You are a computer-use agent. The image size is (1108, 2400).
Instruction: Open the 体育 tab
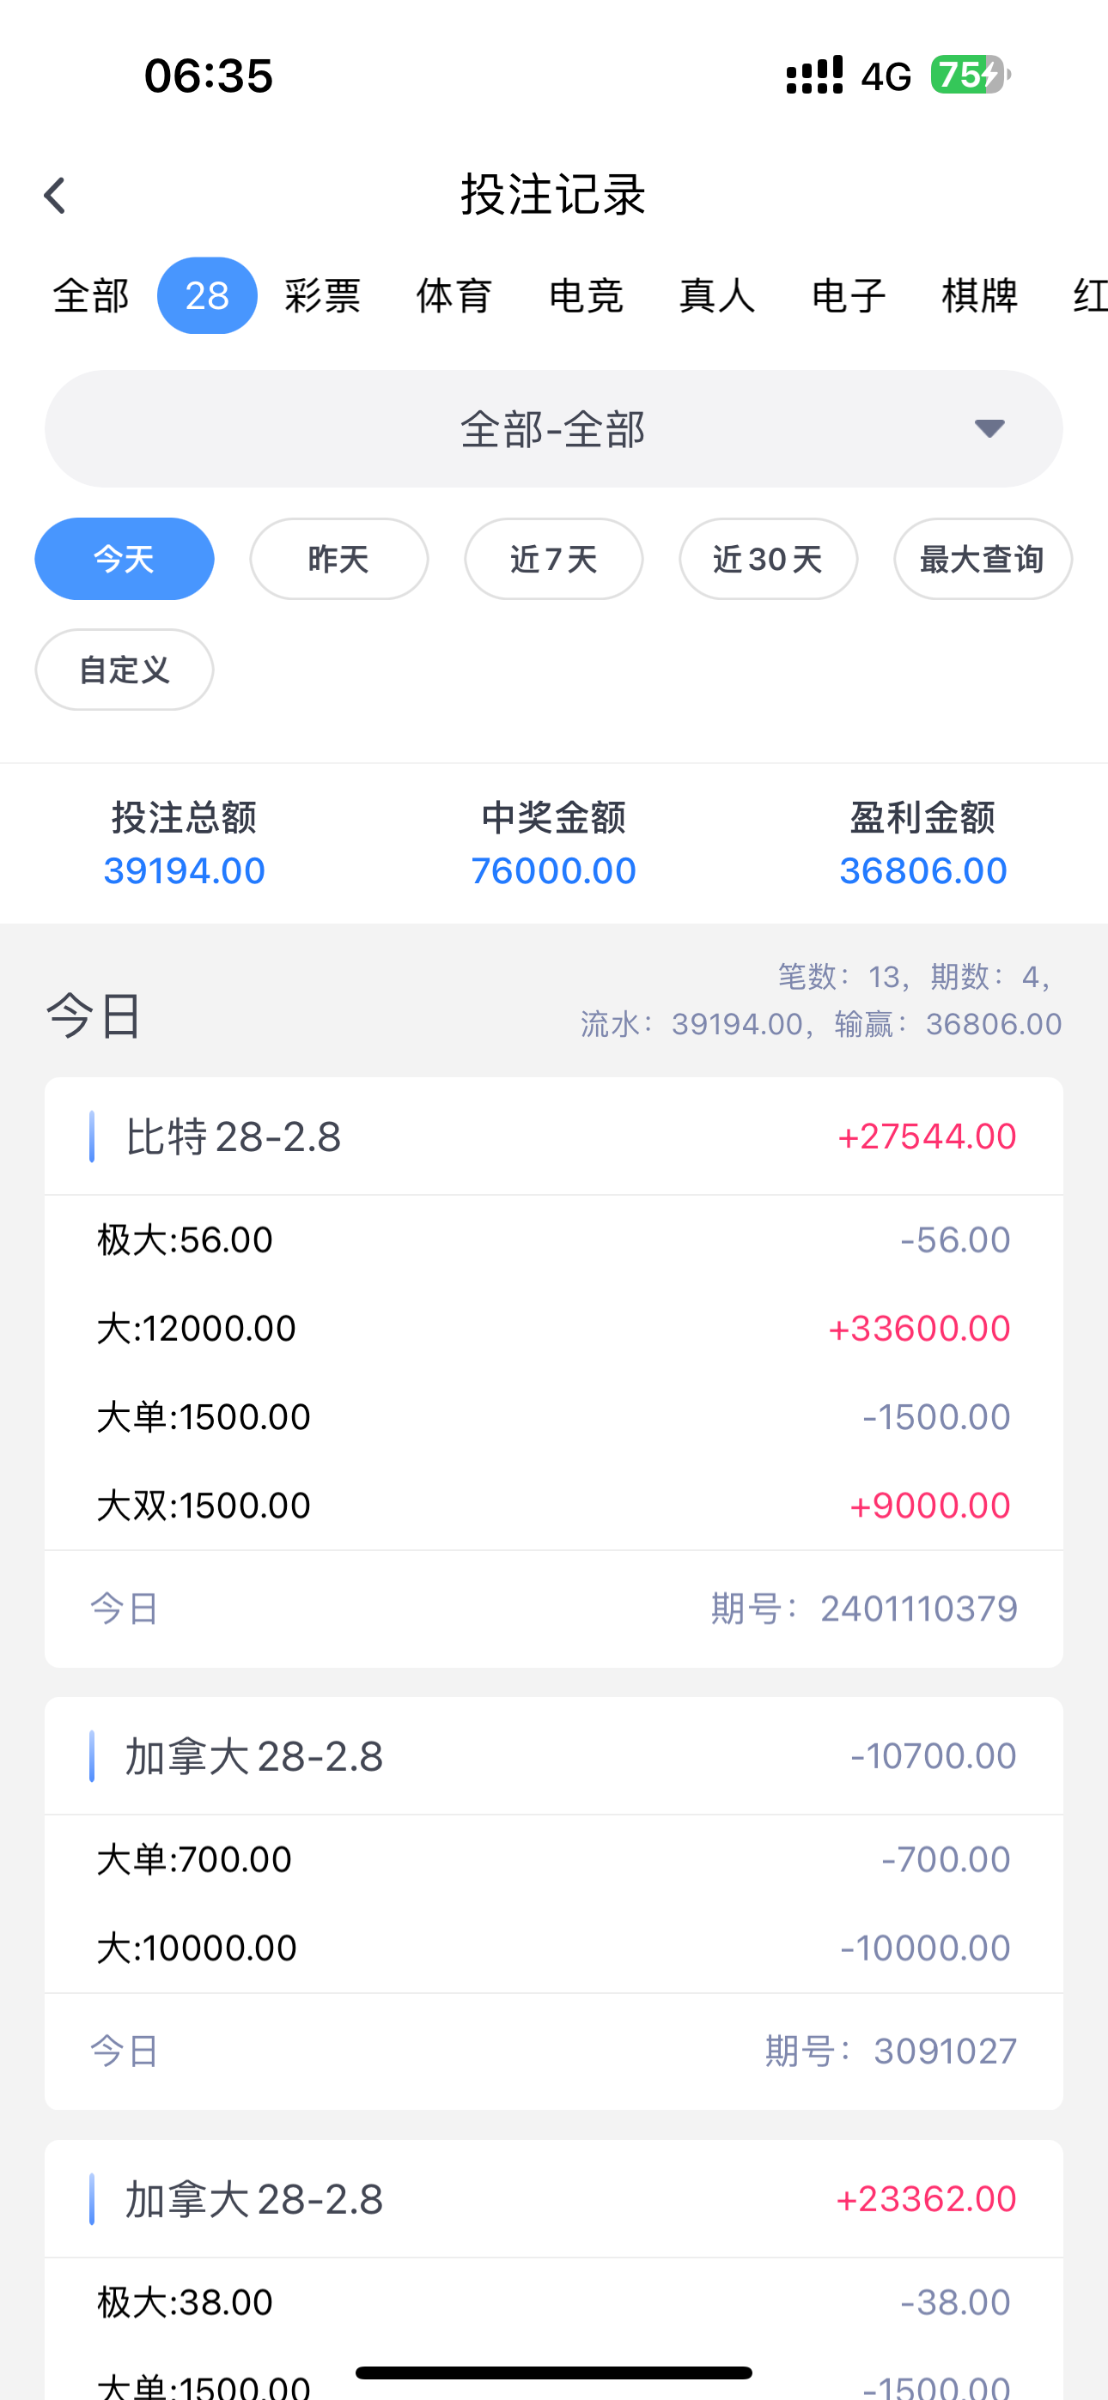[x=454, y=296]
